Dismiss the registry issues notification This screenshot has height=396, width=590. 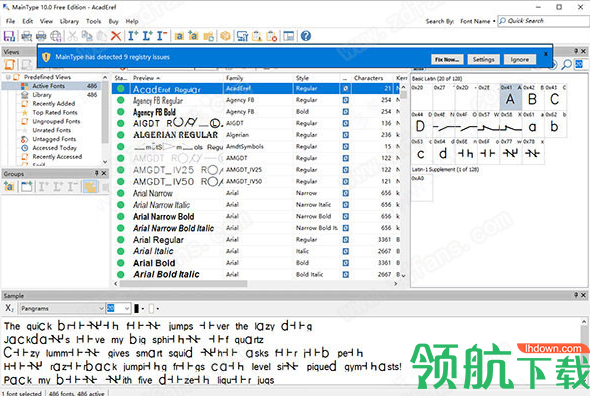pyautogui.click(x=546, y=54)
